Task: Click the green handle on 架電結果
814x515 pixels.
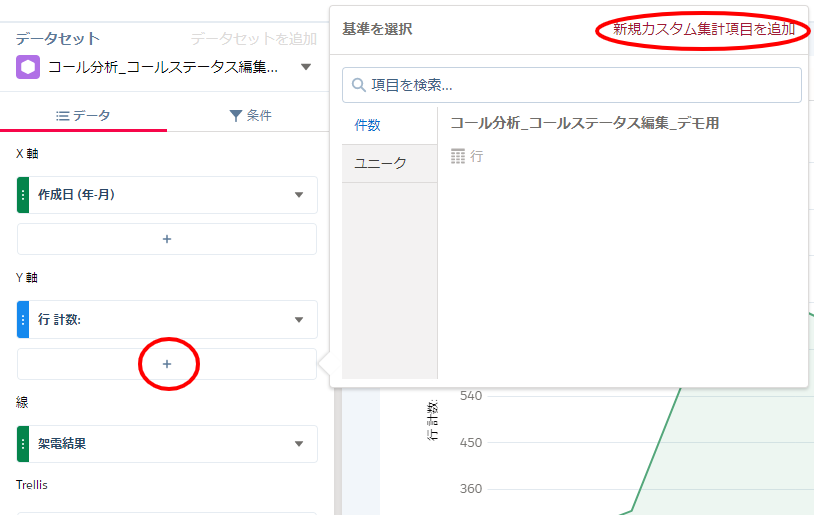Action: (x=23, y=444)
